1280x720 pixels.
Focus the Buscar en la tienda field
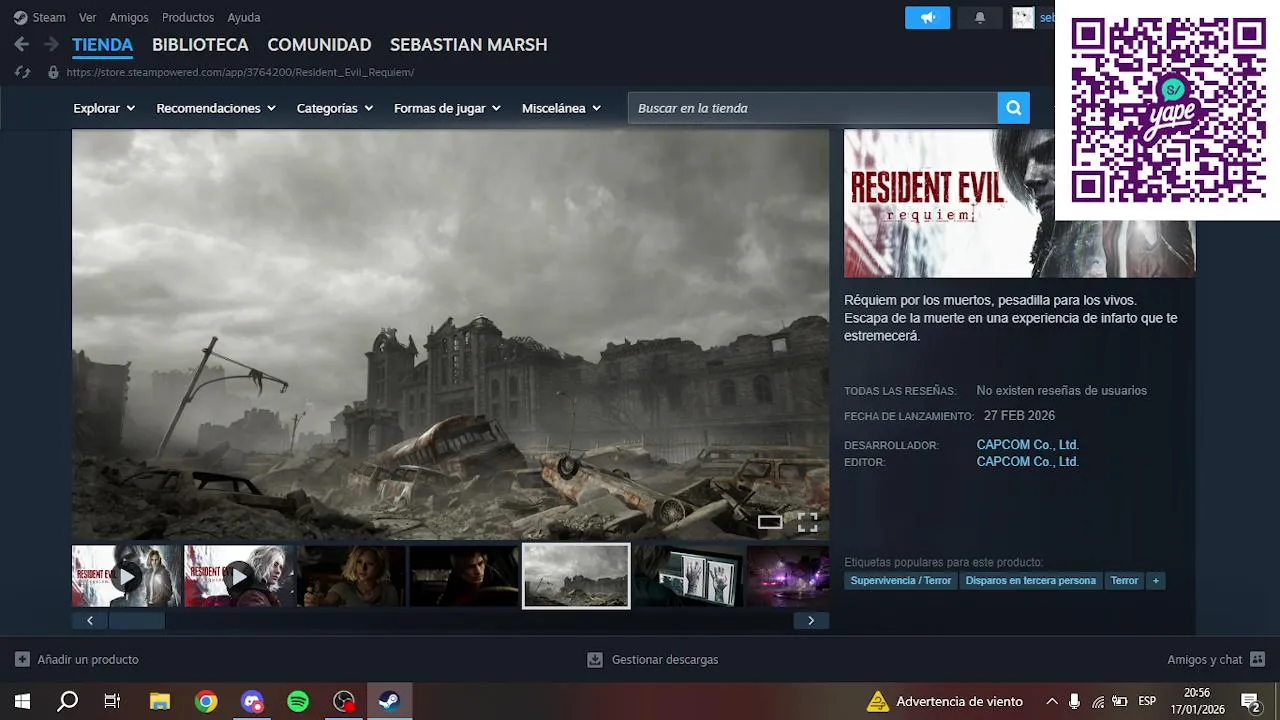point(813,108)
